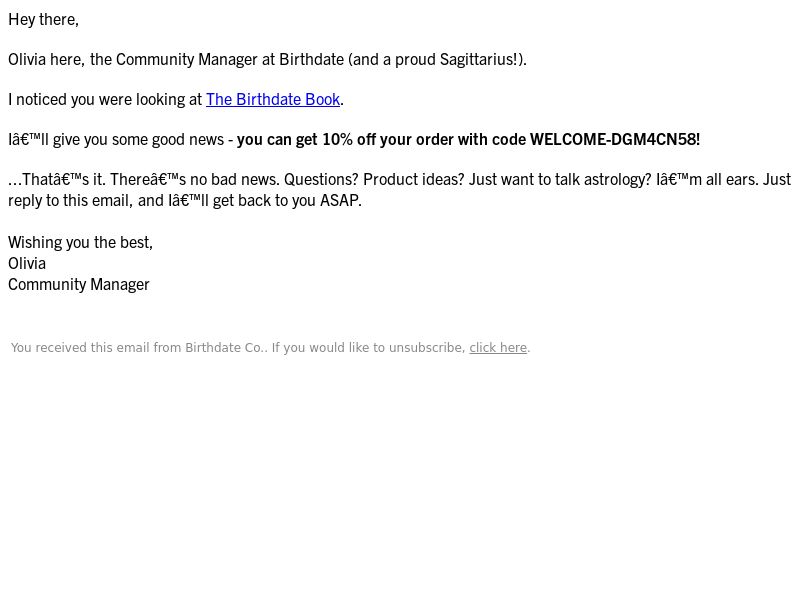Click the unsubscribe 'click here' link
Screen dimensions: 800x600
pyautogui.click(x=497, y=348)
